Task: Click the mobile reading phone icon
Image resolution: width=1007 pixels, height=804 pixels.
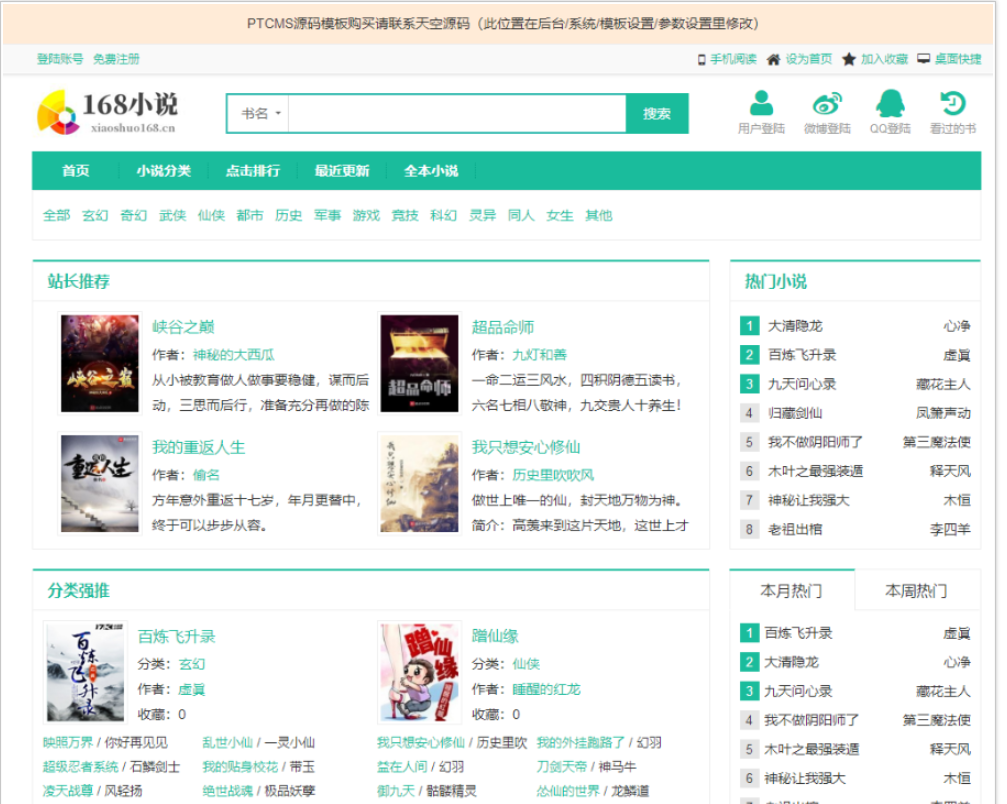Action: 702,59
